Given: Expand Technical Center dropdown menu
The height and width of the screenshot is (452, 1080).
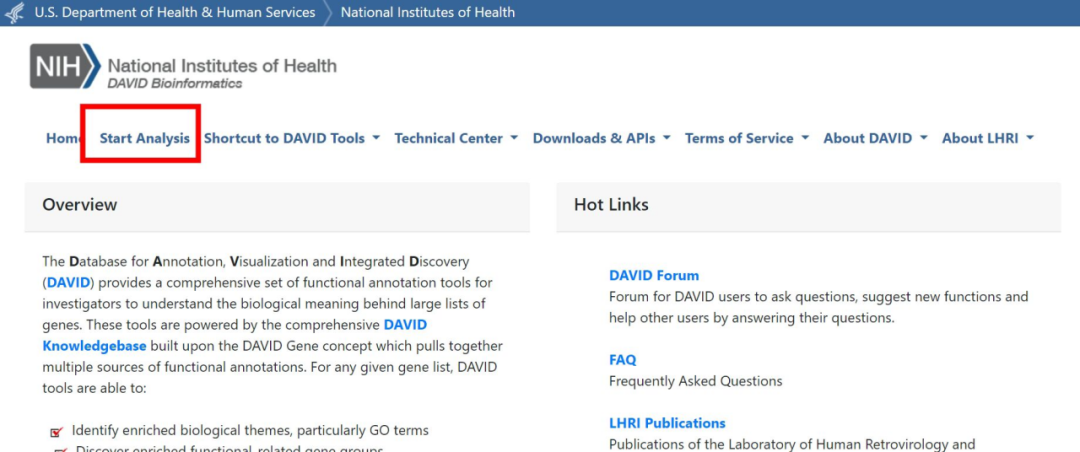Looking at the screenshot, I should coord(456,138).
